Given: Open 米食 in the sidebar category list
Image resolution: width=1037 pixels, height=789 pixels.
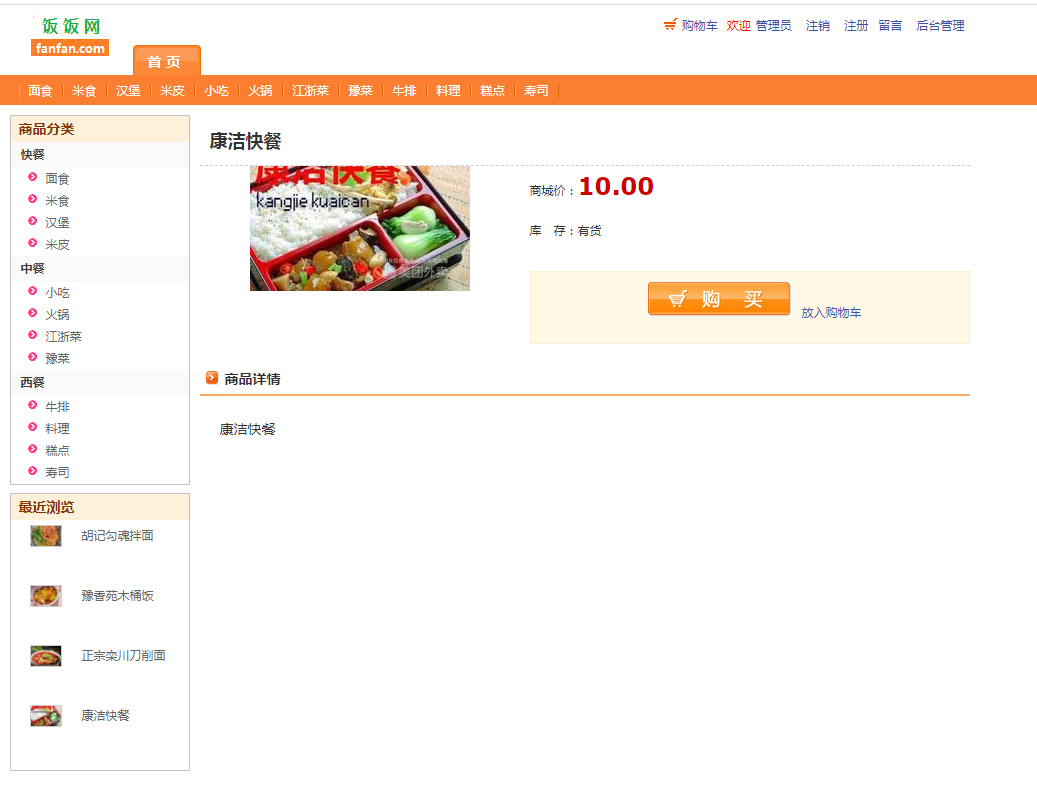Looking at the screenshot, I should 57,200.
